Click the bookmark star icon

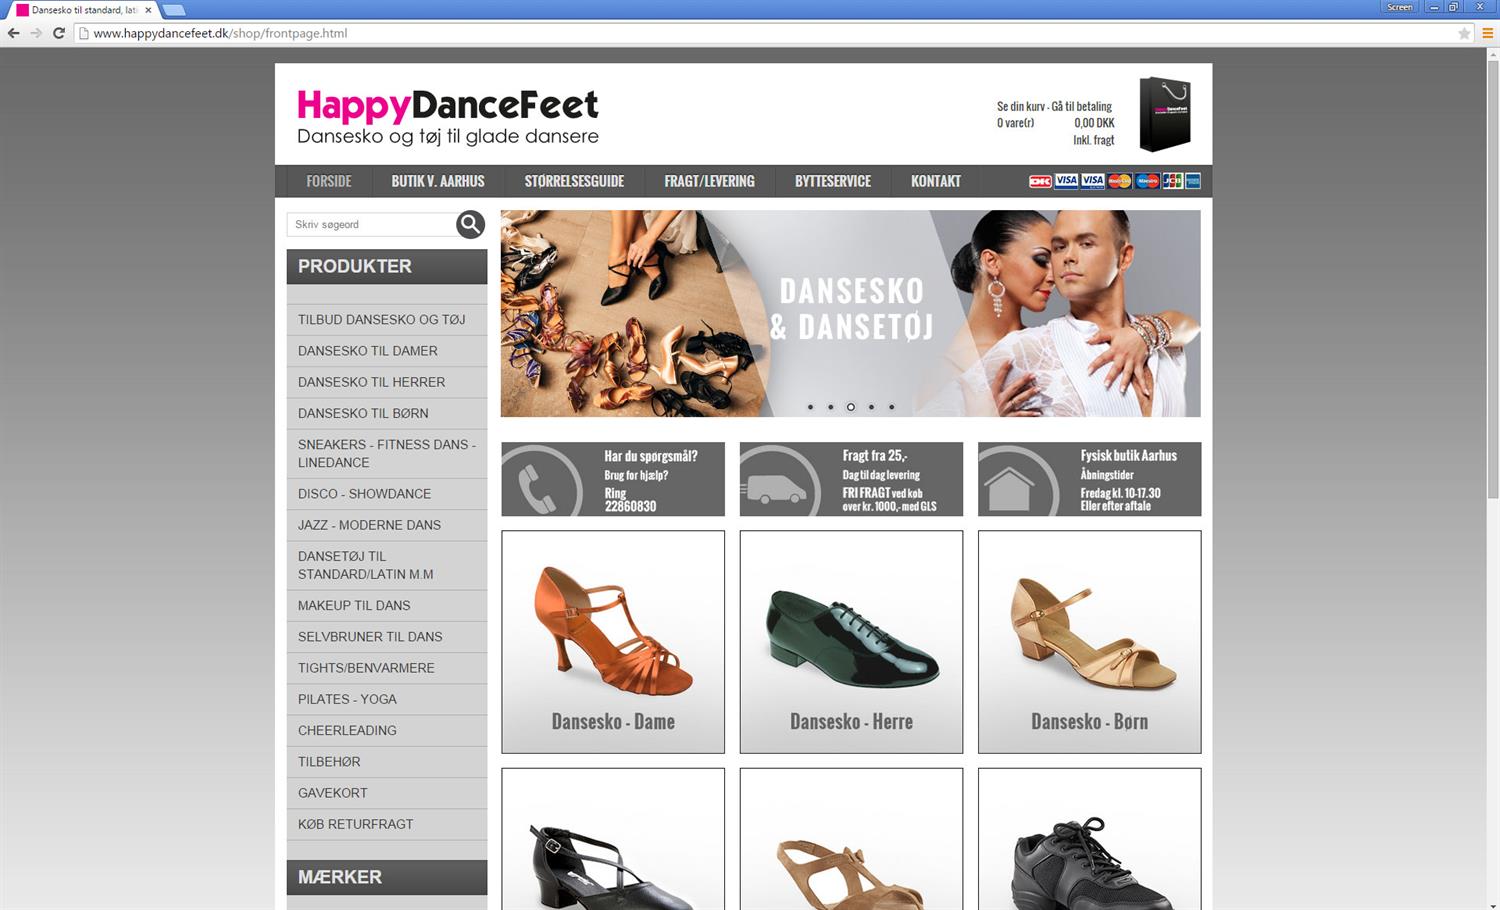pyautogui.click(x=1464, y=33)
